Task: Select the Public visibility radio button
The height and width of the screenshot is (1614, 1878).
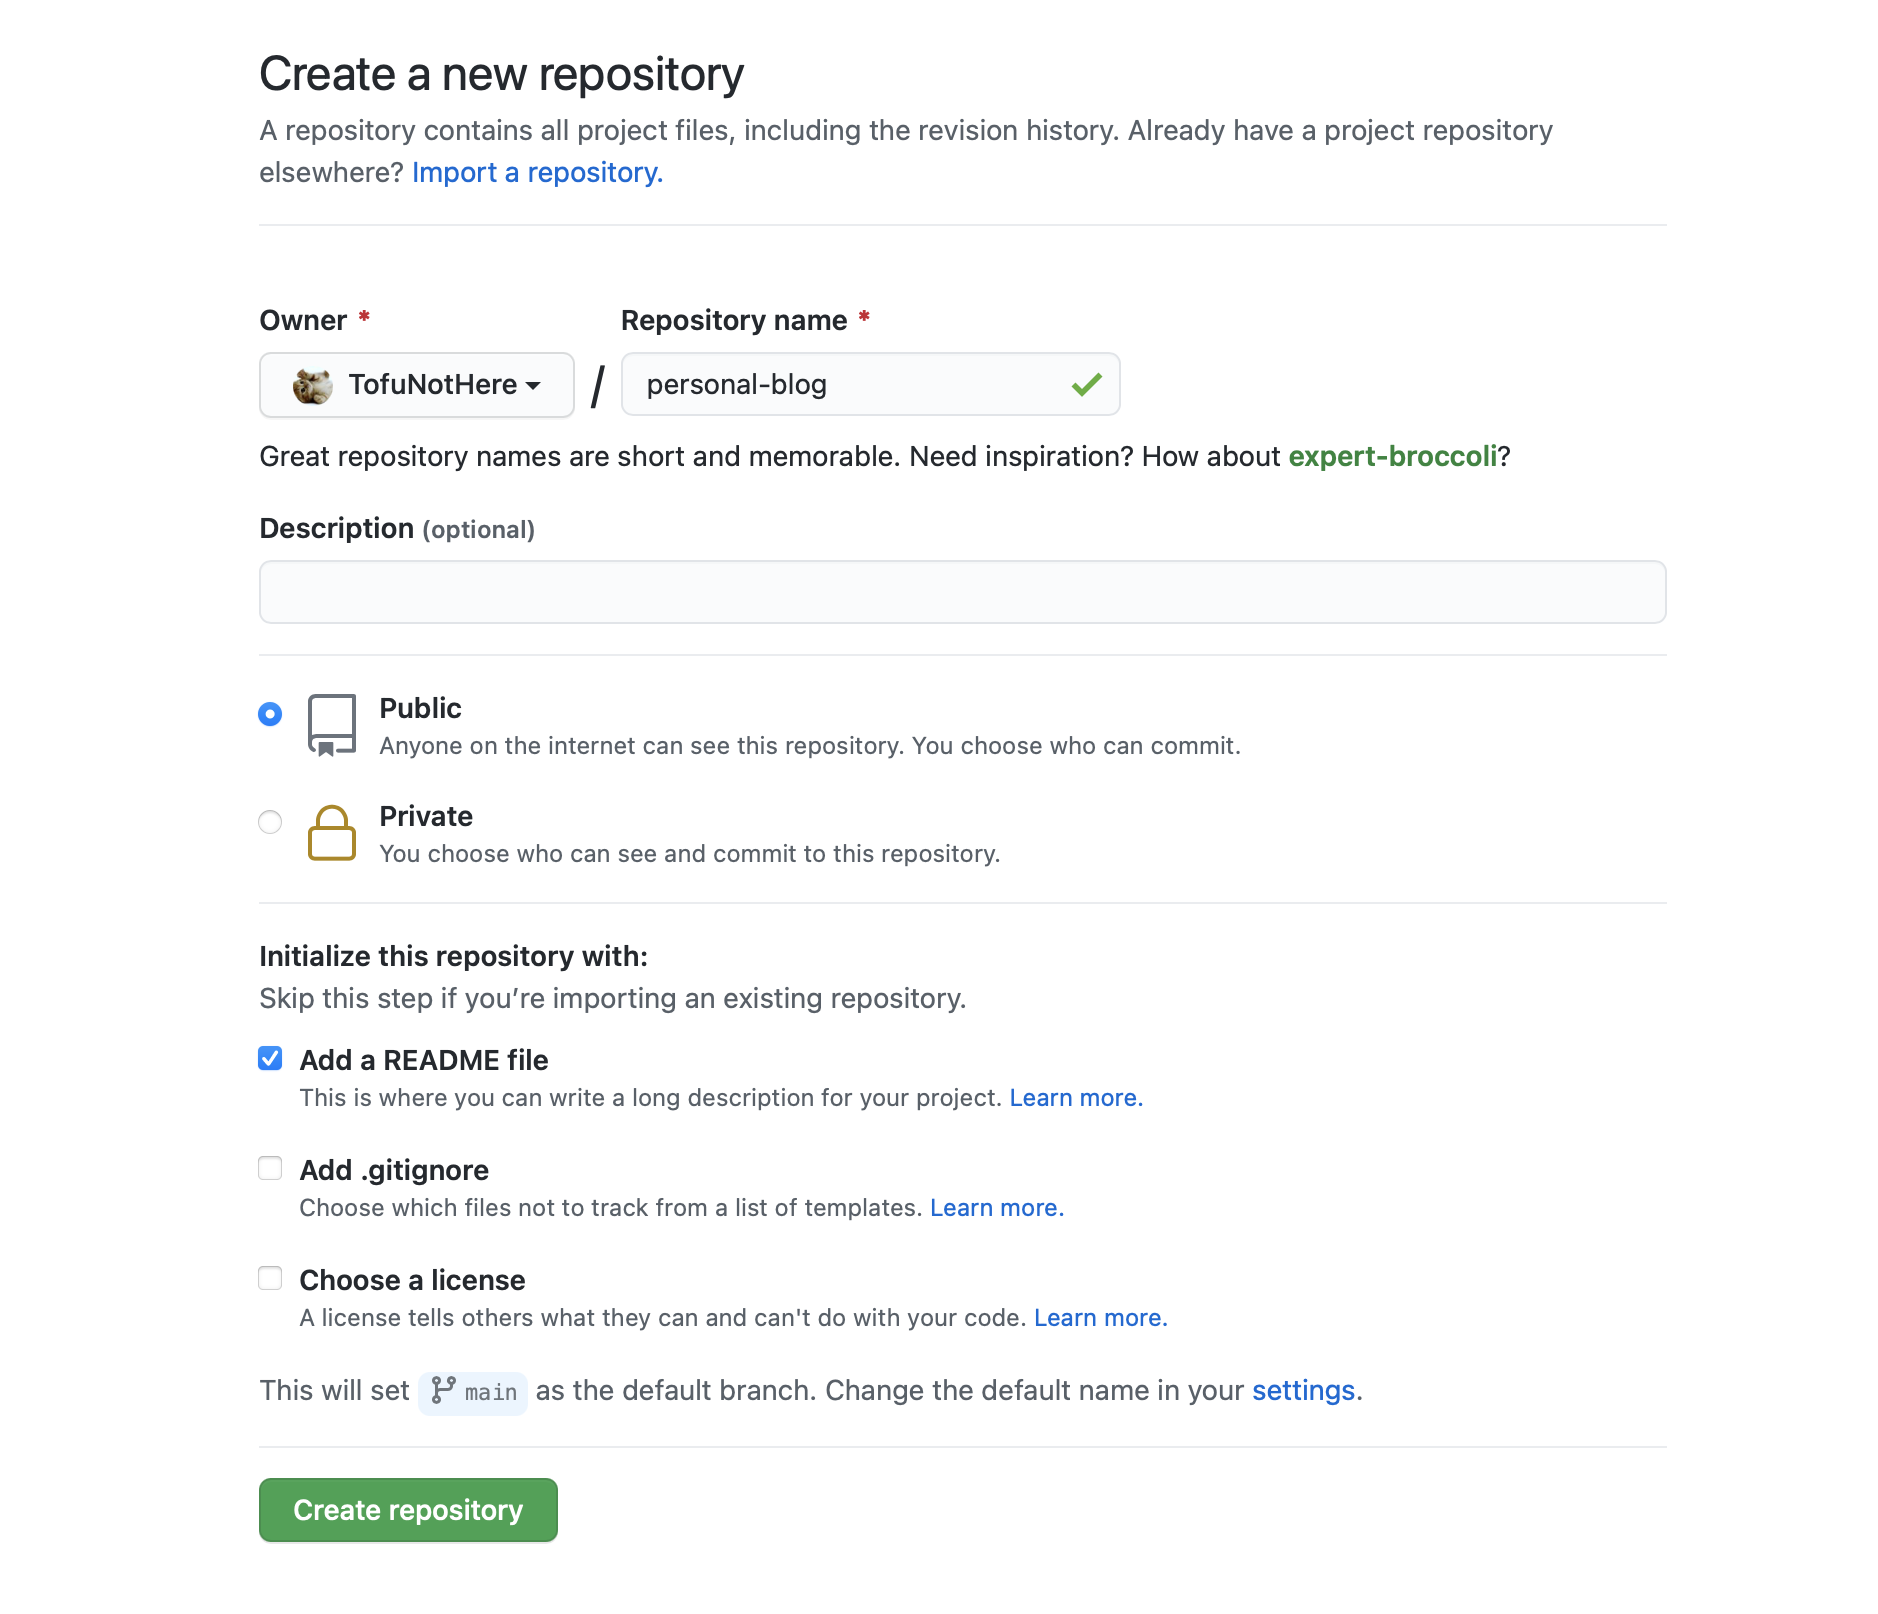Action: 270,714
